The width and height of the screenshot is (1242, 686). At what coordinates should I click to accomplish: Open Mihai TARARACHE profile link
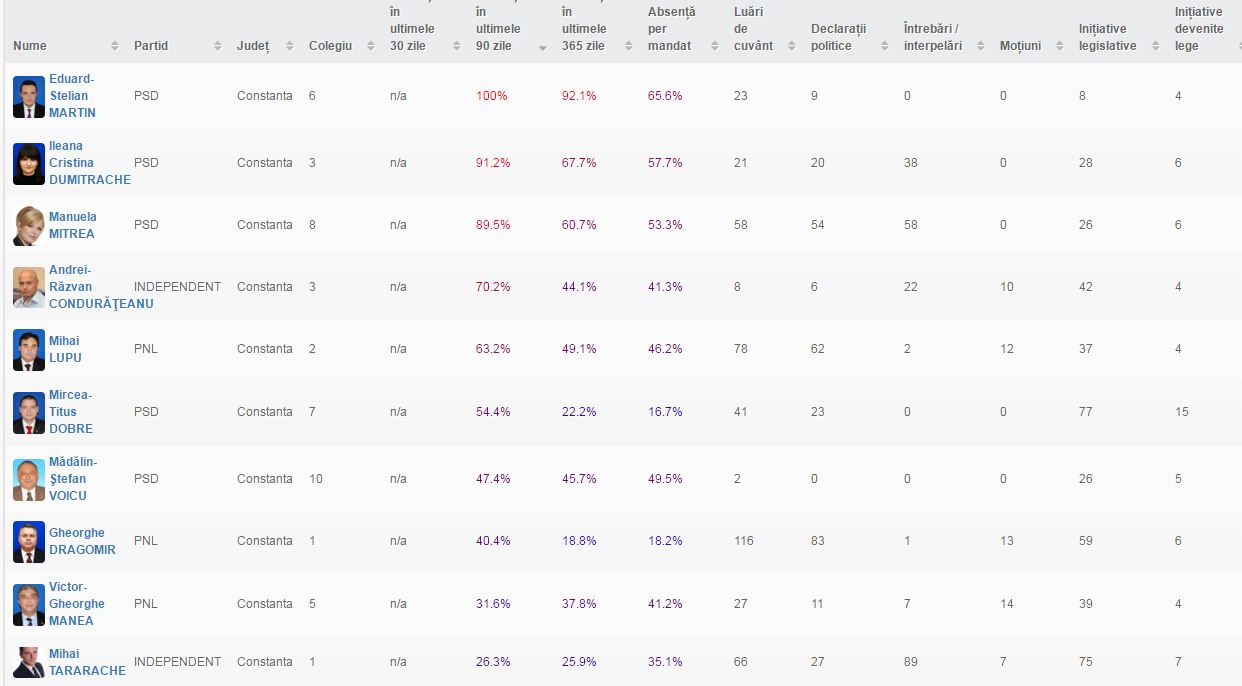87,662
